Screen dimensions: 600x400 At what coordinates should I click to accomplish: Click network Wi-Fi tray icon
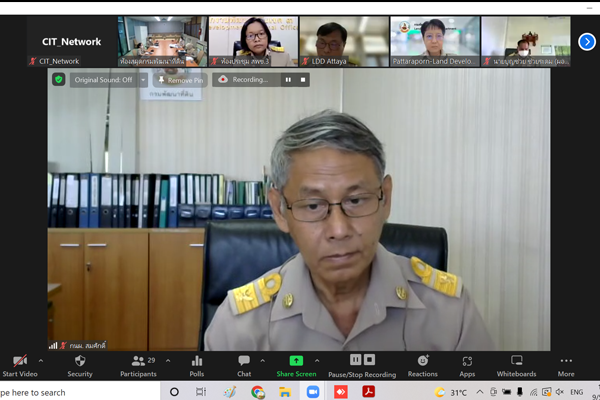point(533,392)
